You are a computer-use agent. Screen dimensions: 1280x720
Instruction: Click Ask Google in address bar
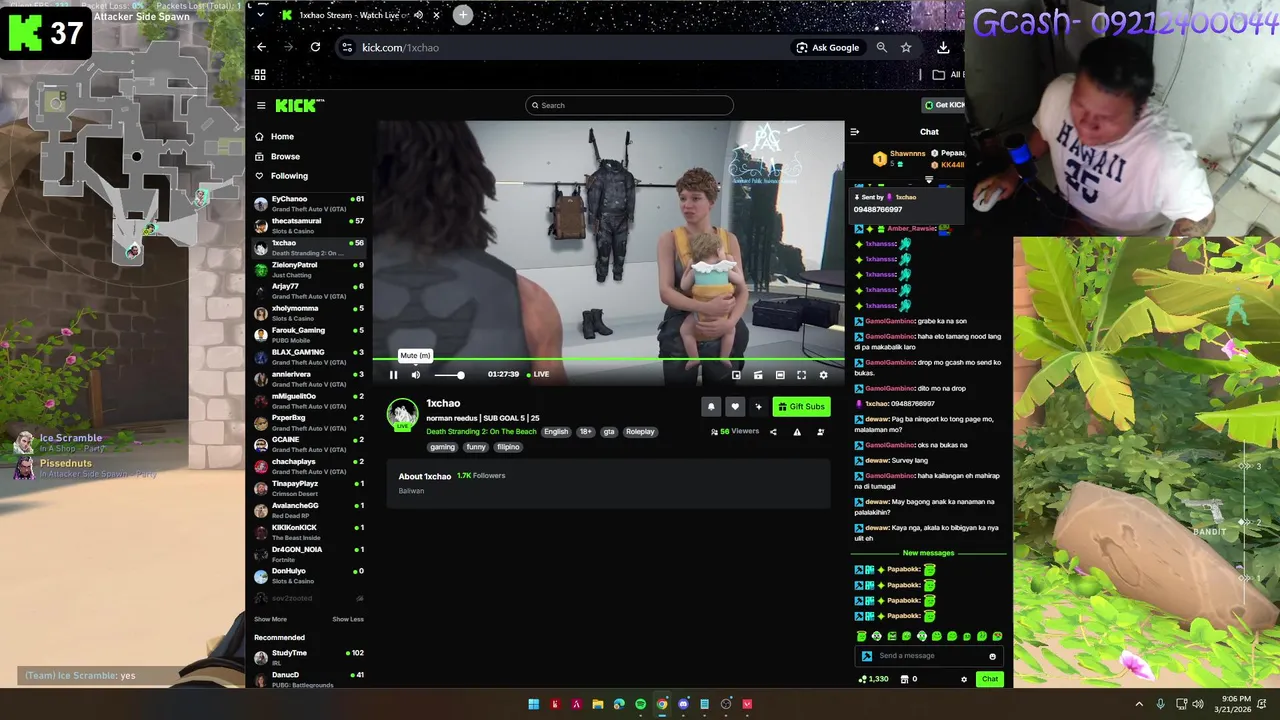point(828,47)
